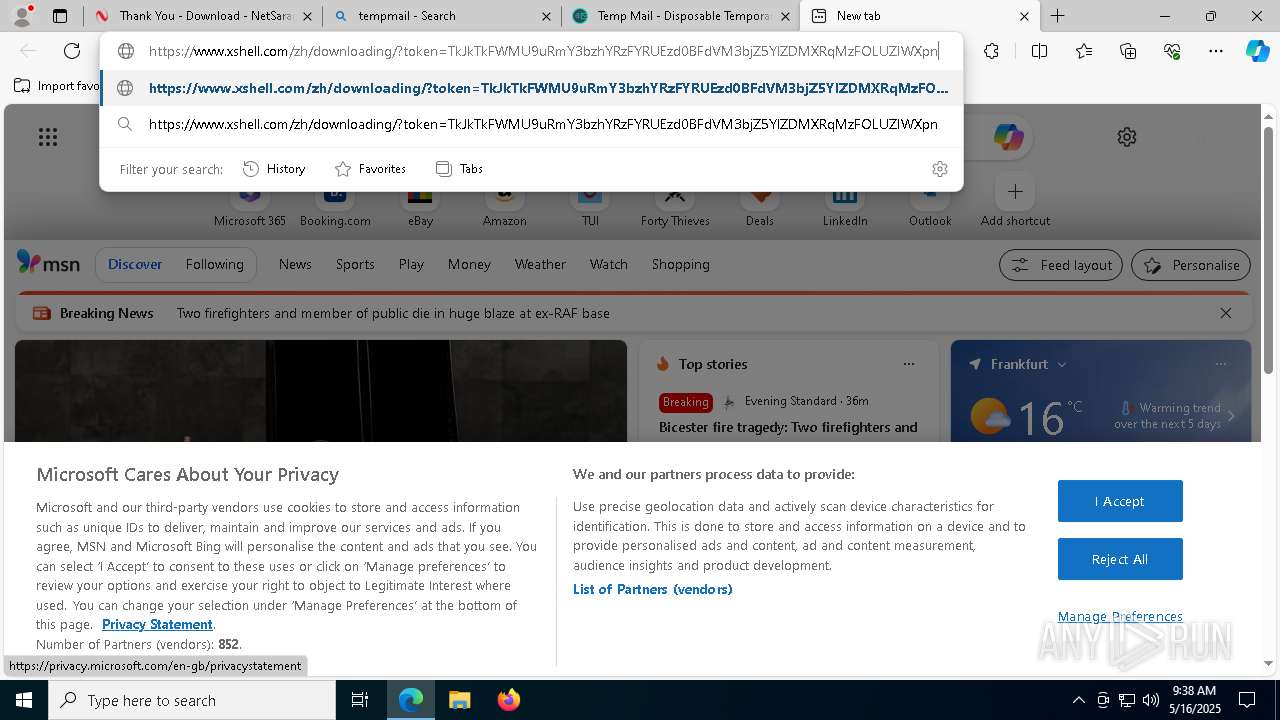The image size is (1280, 720).
Task: Open the apps grid launcher
Action: 48,137
